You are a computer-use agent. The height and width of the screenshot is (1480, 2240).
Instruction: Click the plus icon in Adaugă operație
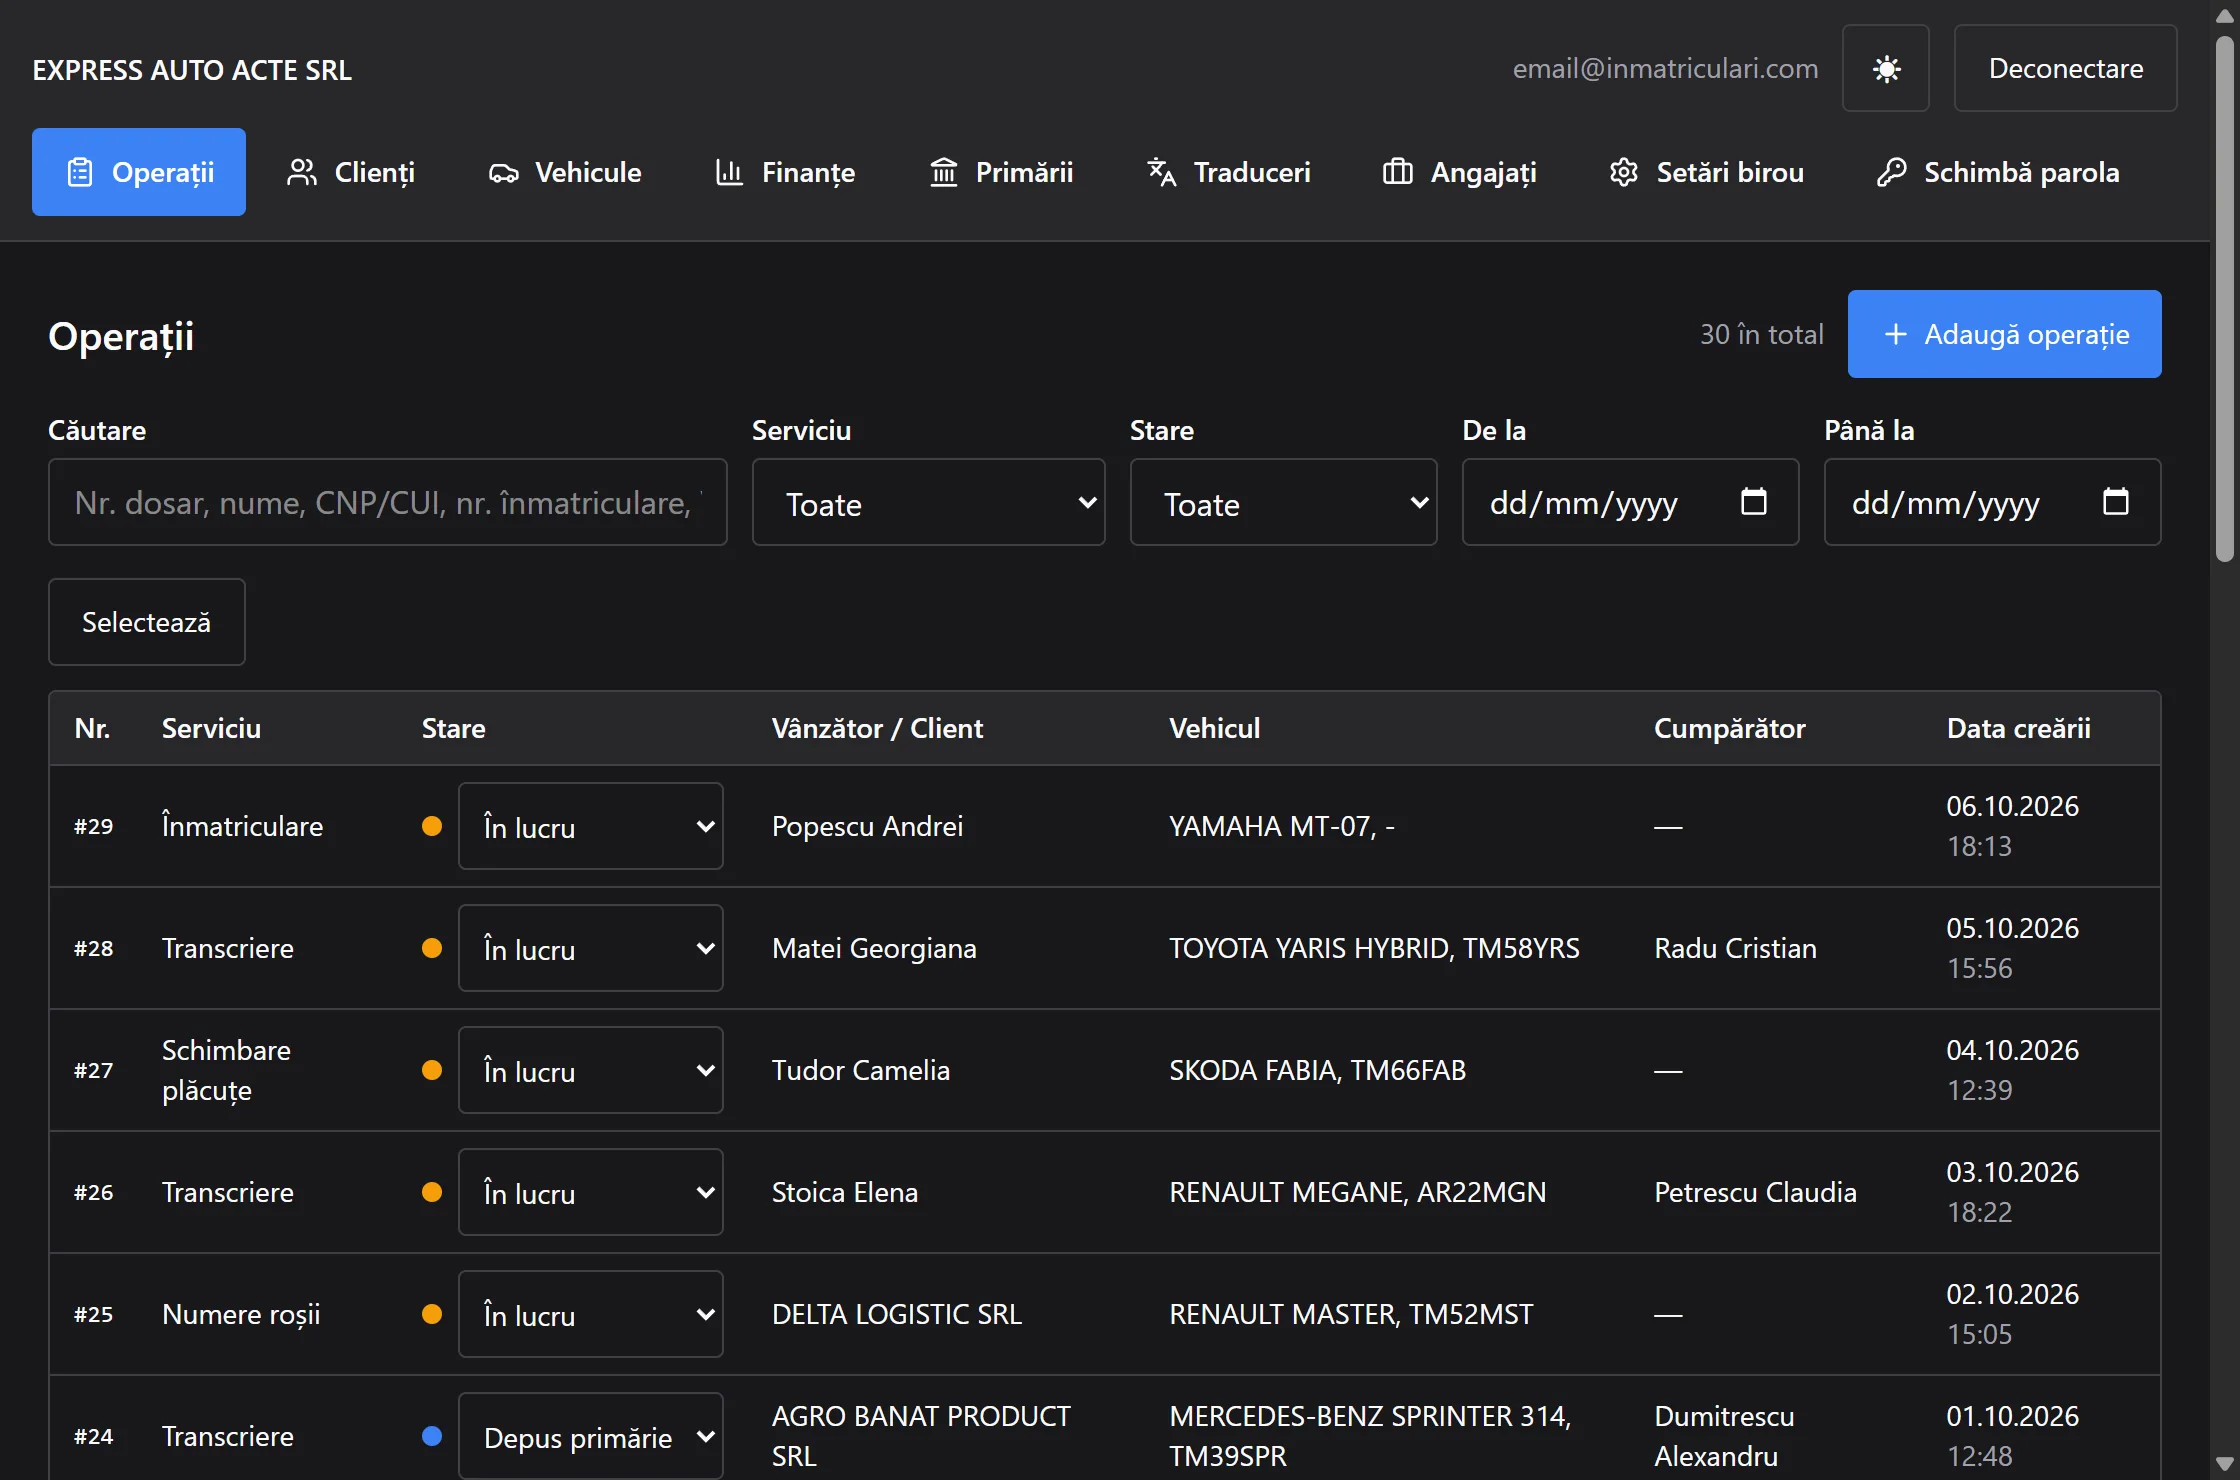[1895, 334]
